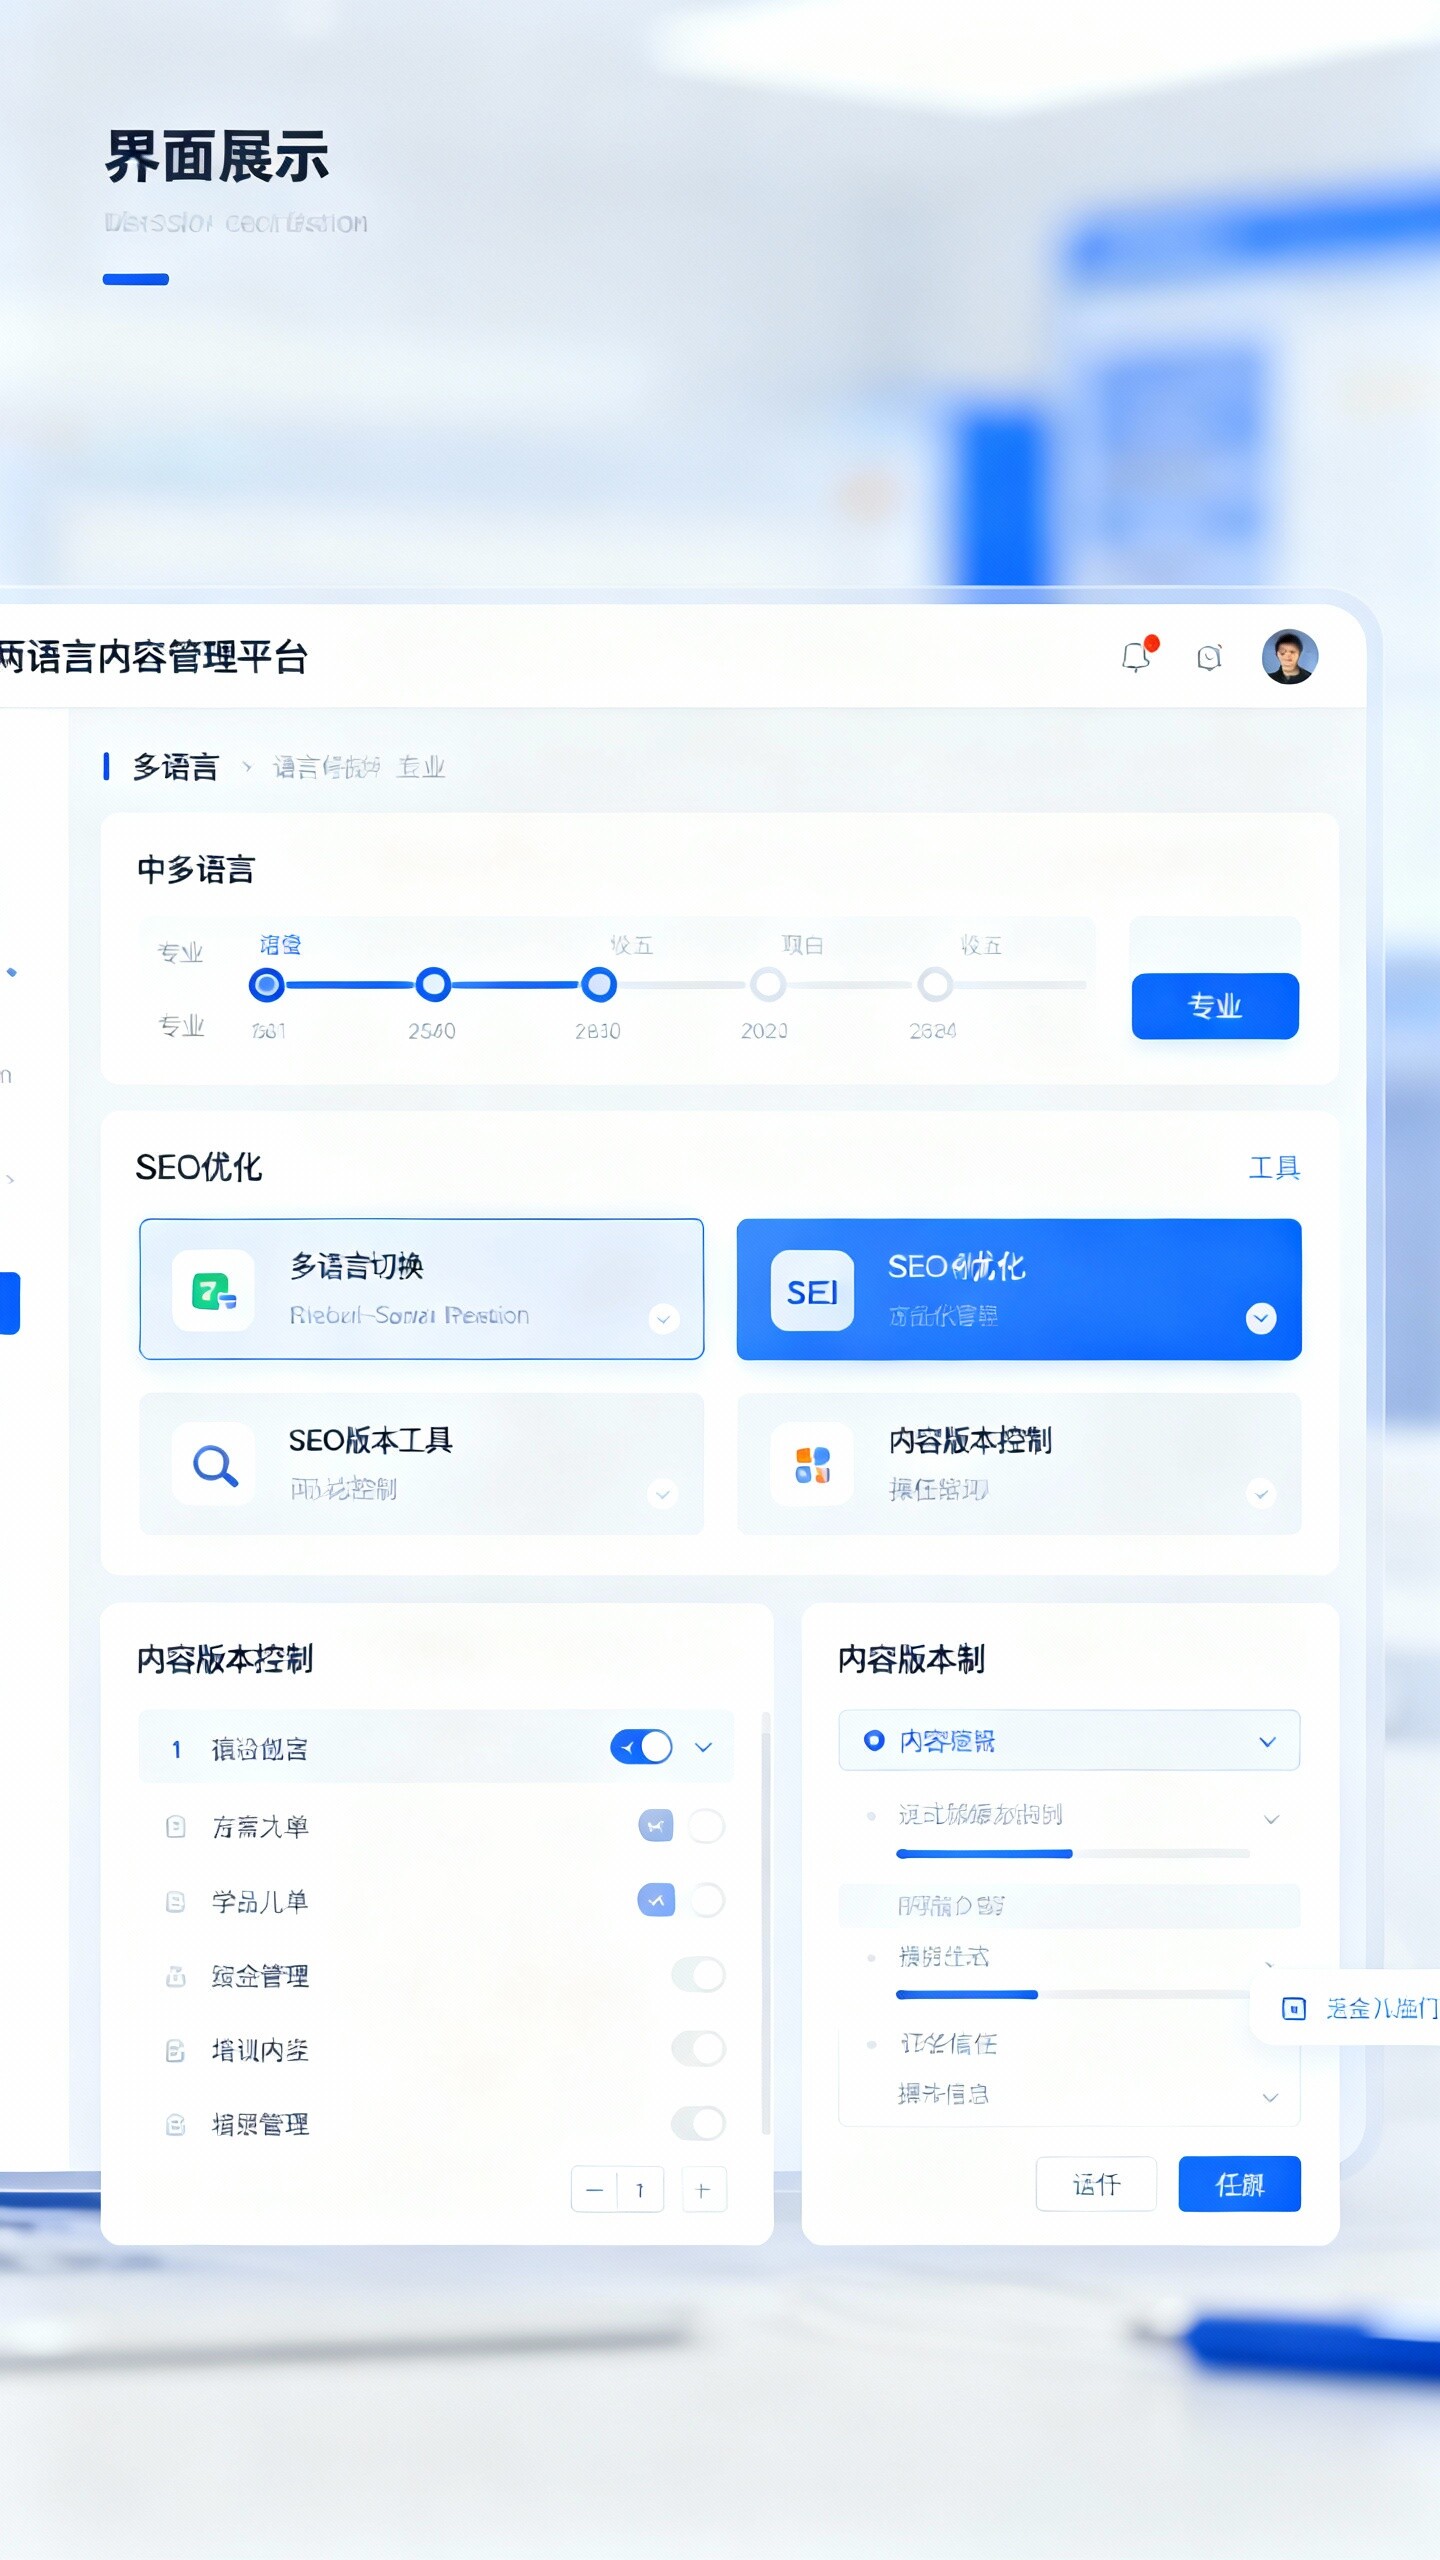This screenshot has width=1440, height=2560.
Task: Open the notification bell with red dot
Action: pos(1137,655)
